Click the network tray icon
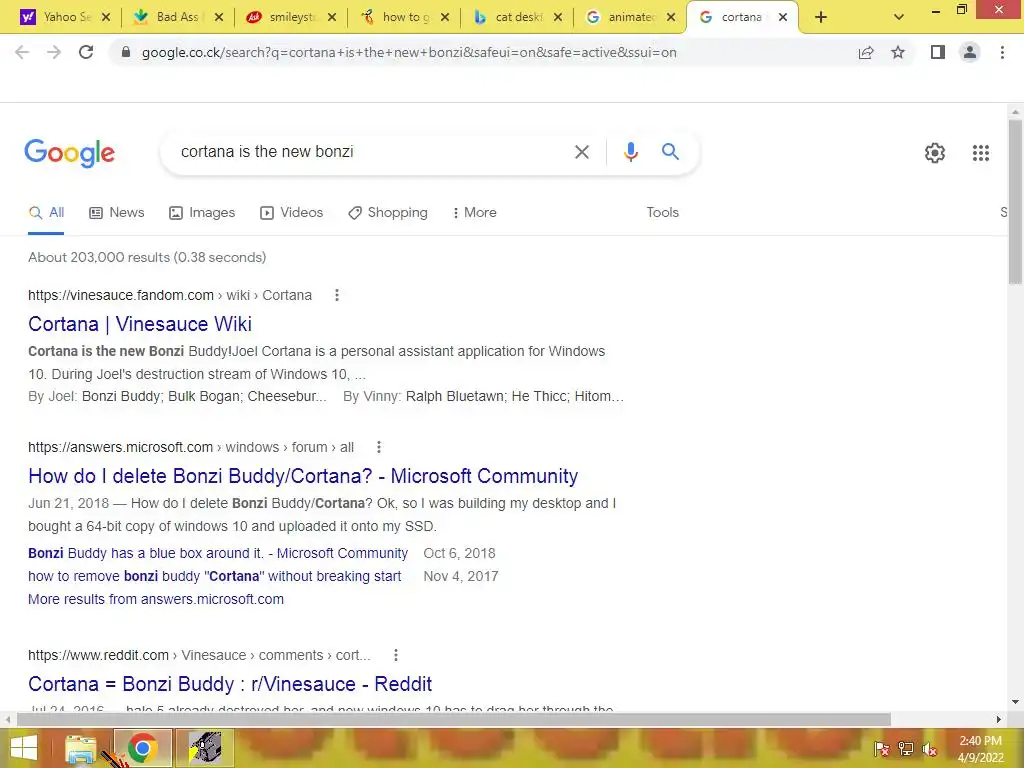Screen dimensions: 1024x768 pyautogui.click(x=905, y=749)
